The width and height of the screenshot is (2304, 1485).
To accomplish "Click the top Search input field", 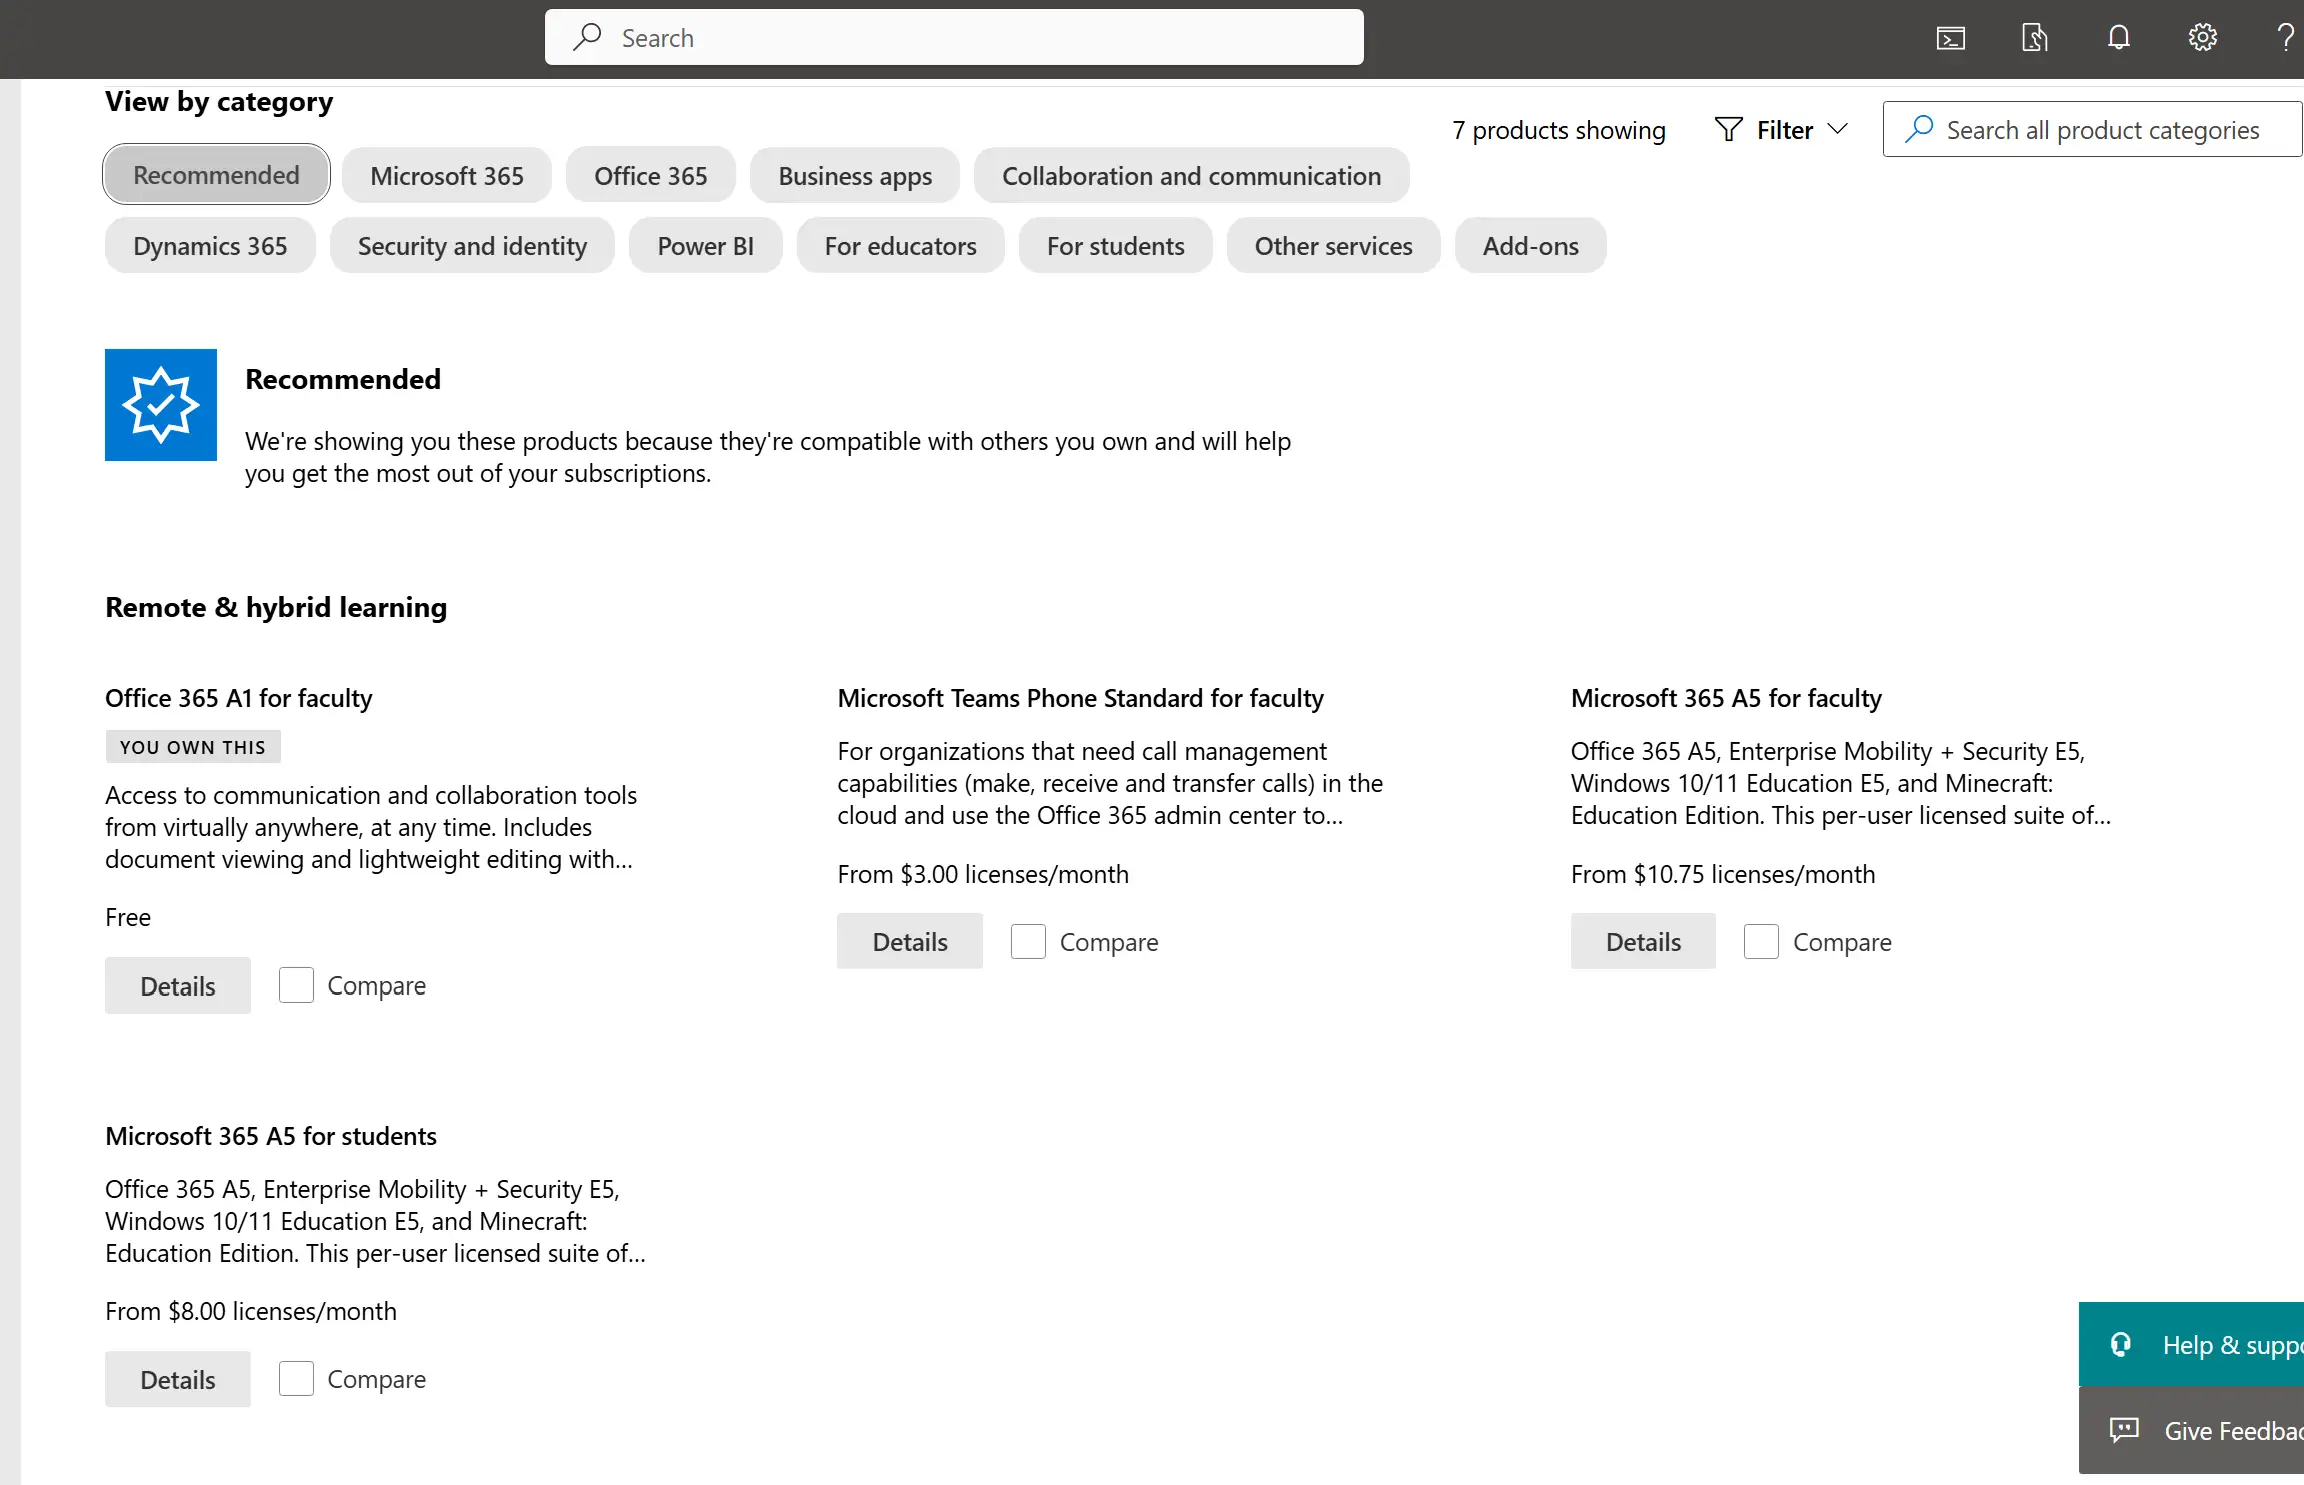I will point(954,37).
